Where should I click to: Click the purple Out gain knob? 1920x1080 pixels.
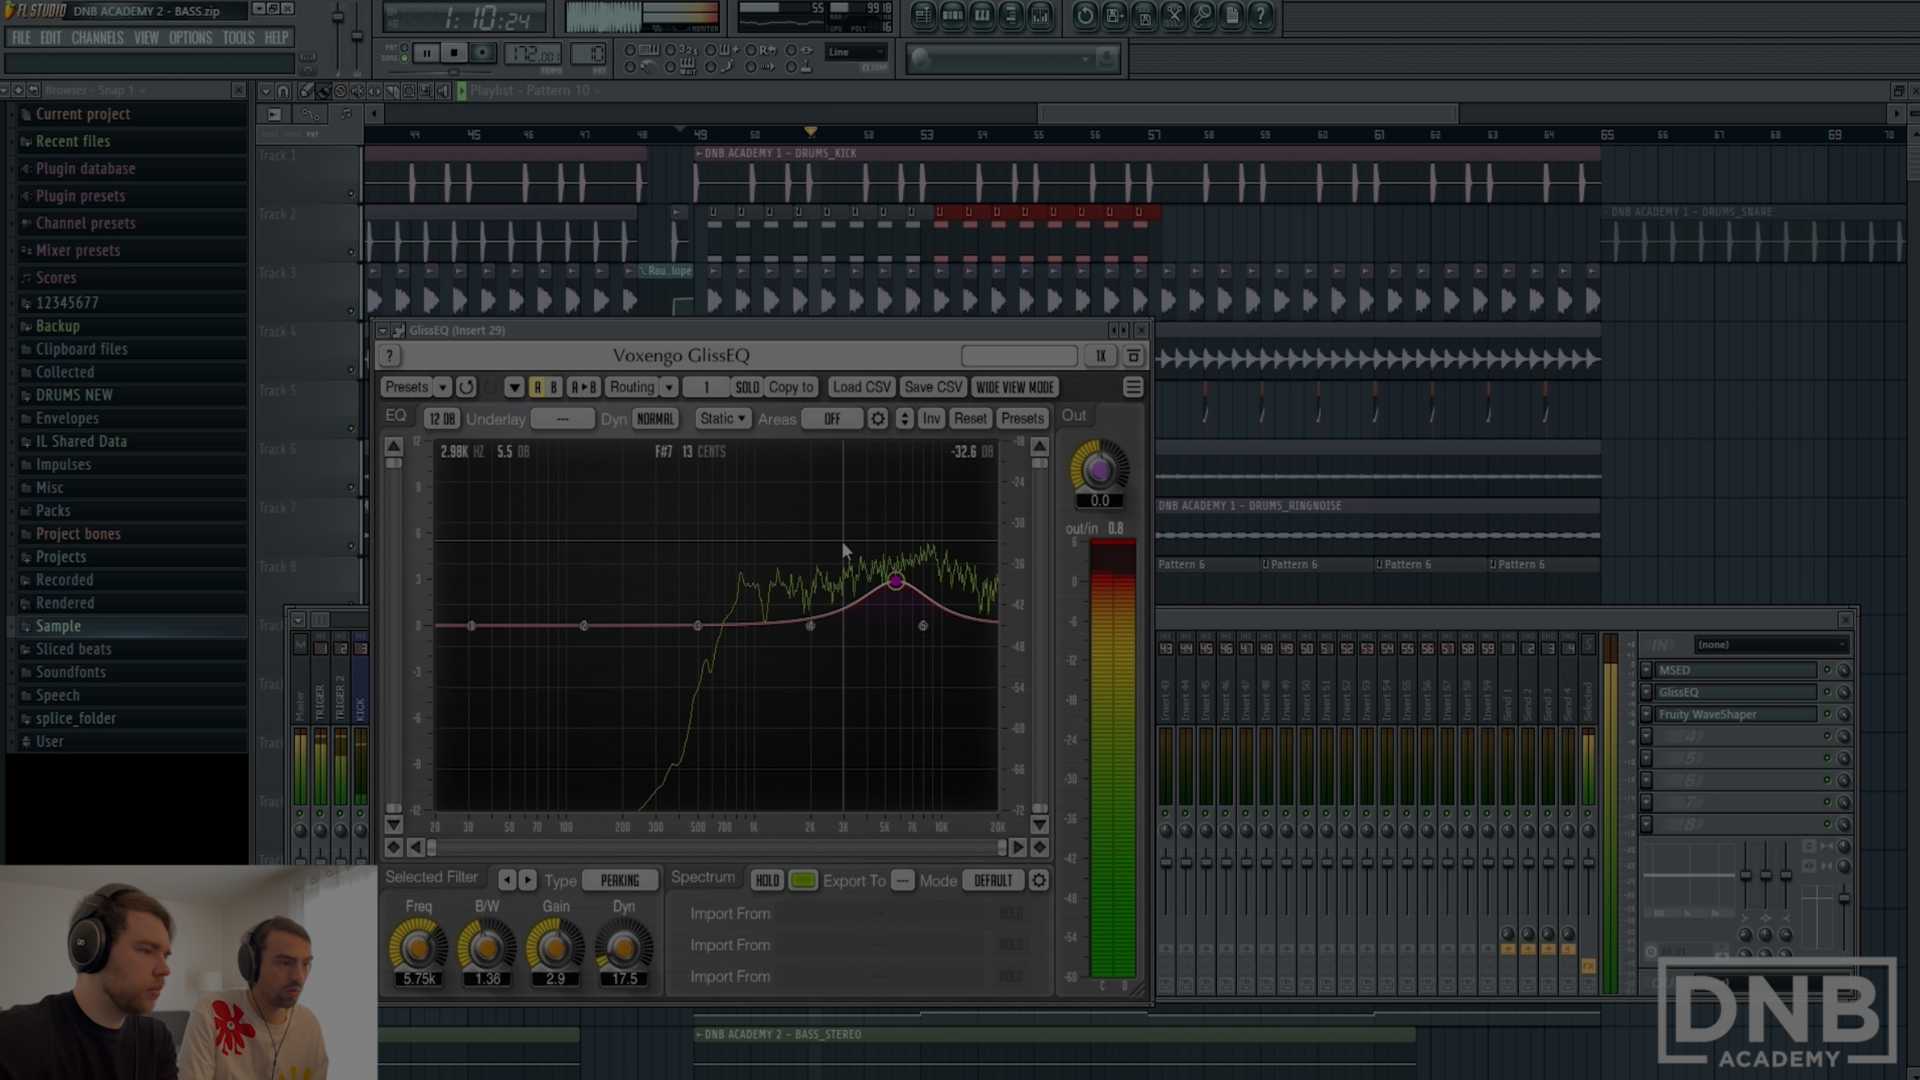(1099, 469)
